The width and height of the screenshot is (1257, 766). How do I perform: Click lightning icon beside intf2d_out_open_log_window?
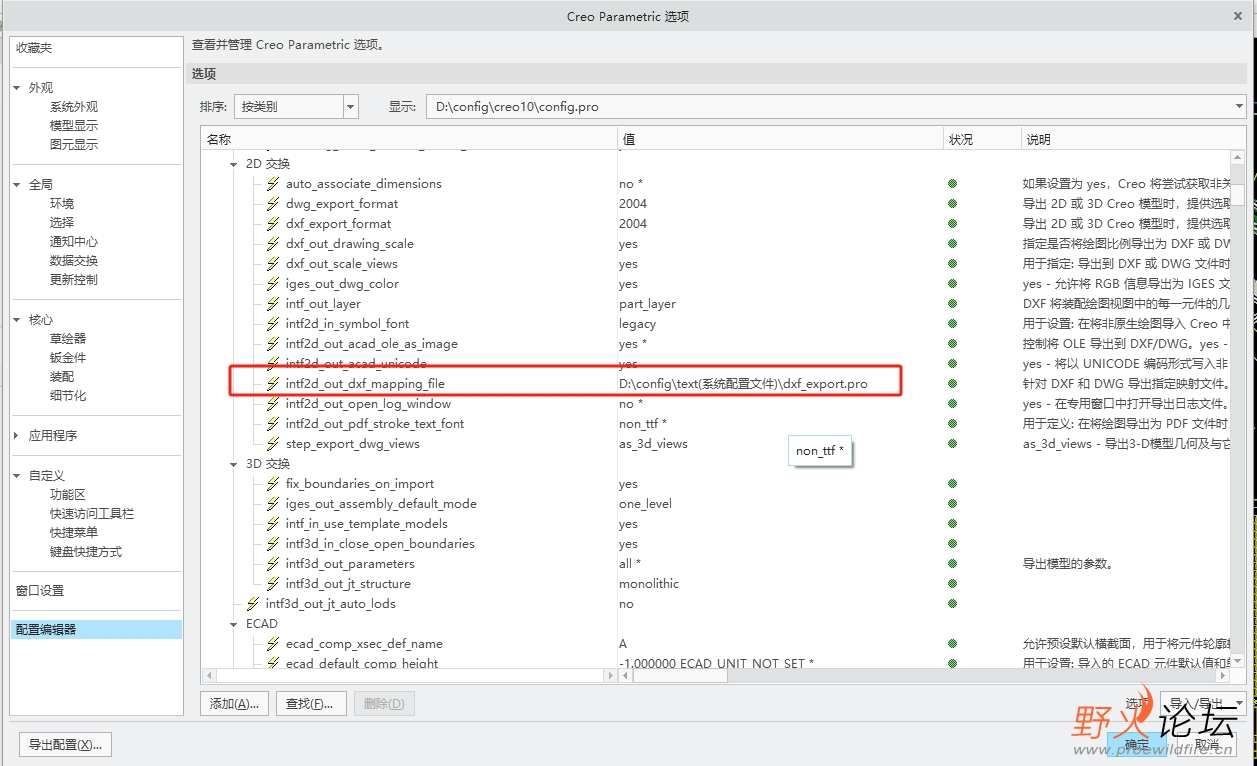point(273,404)
